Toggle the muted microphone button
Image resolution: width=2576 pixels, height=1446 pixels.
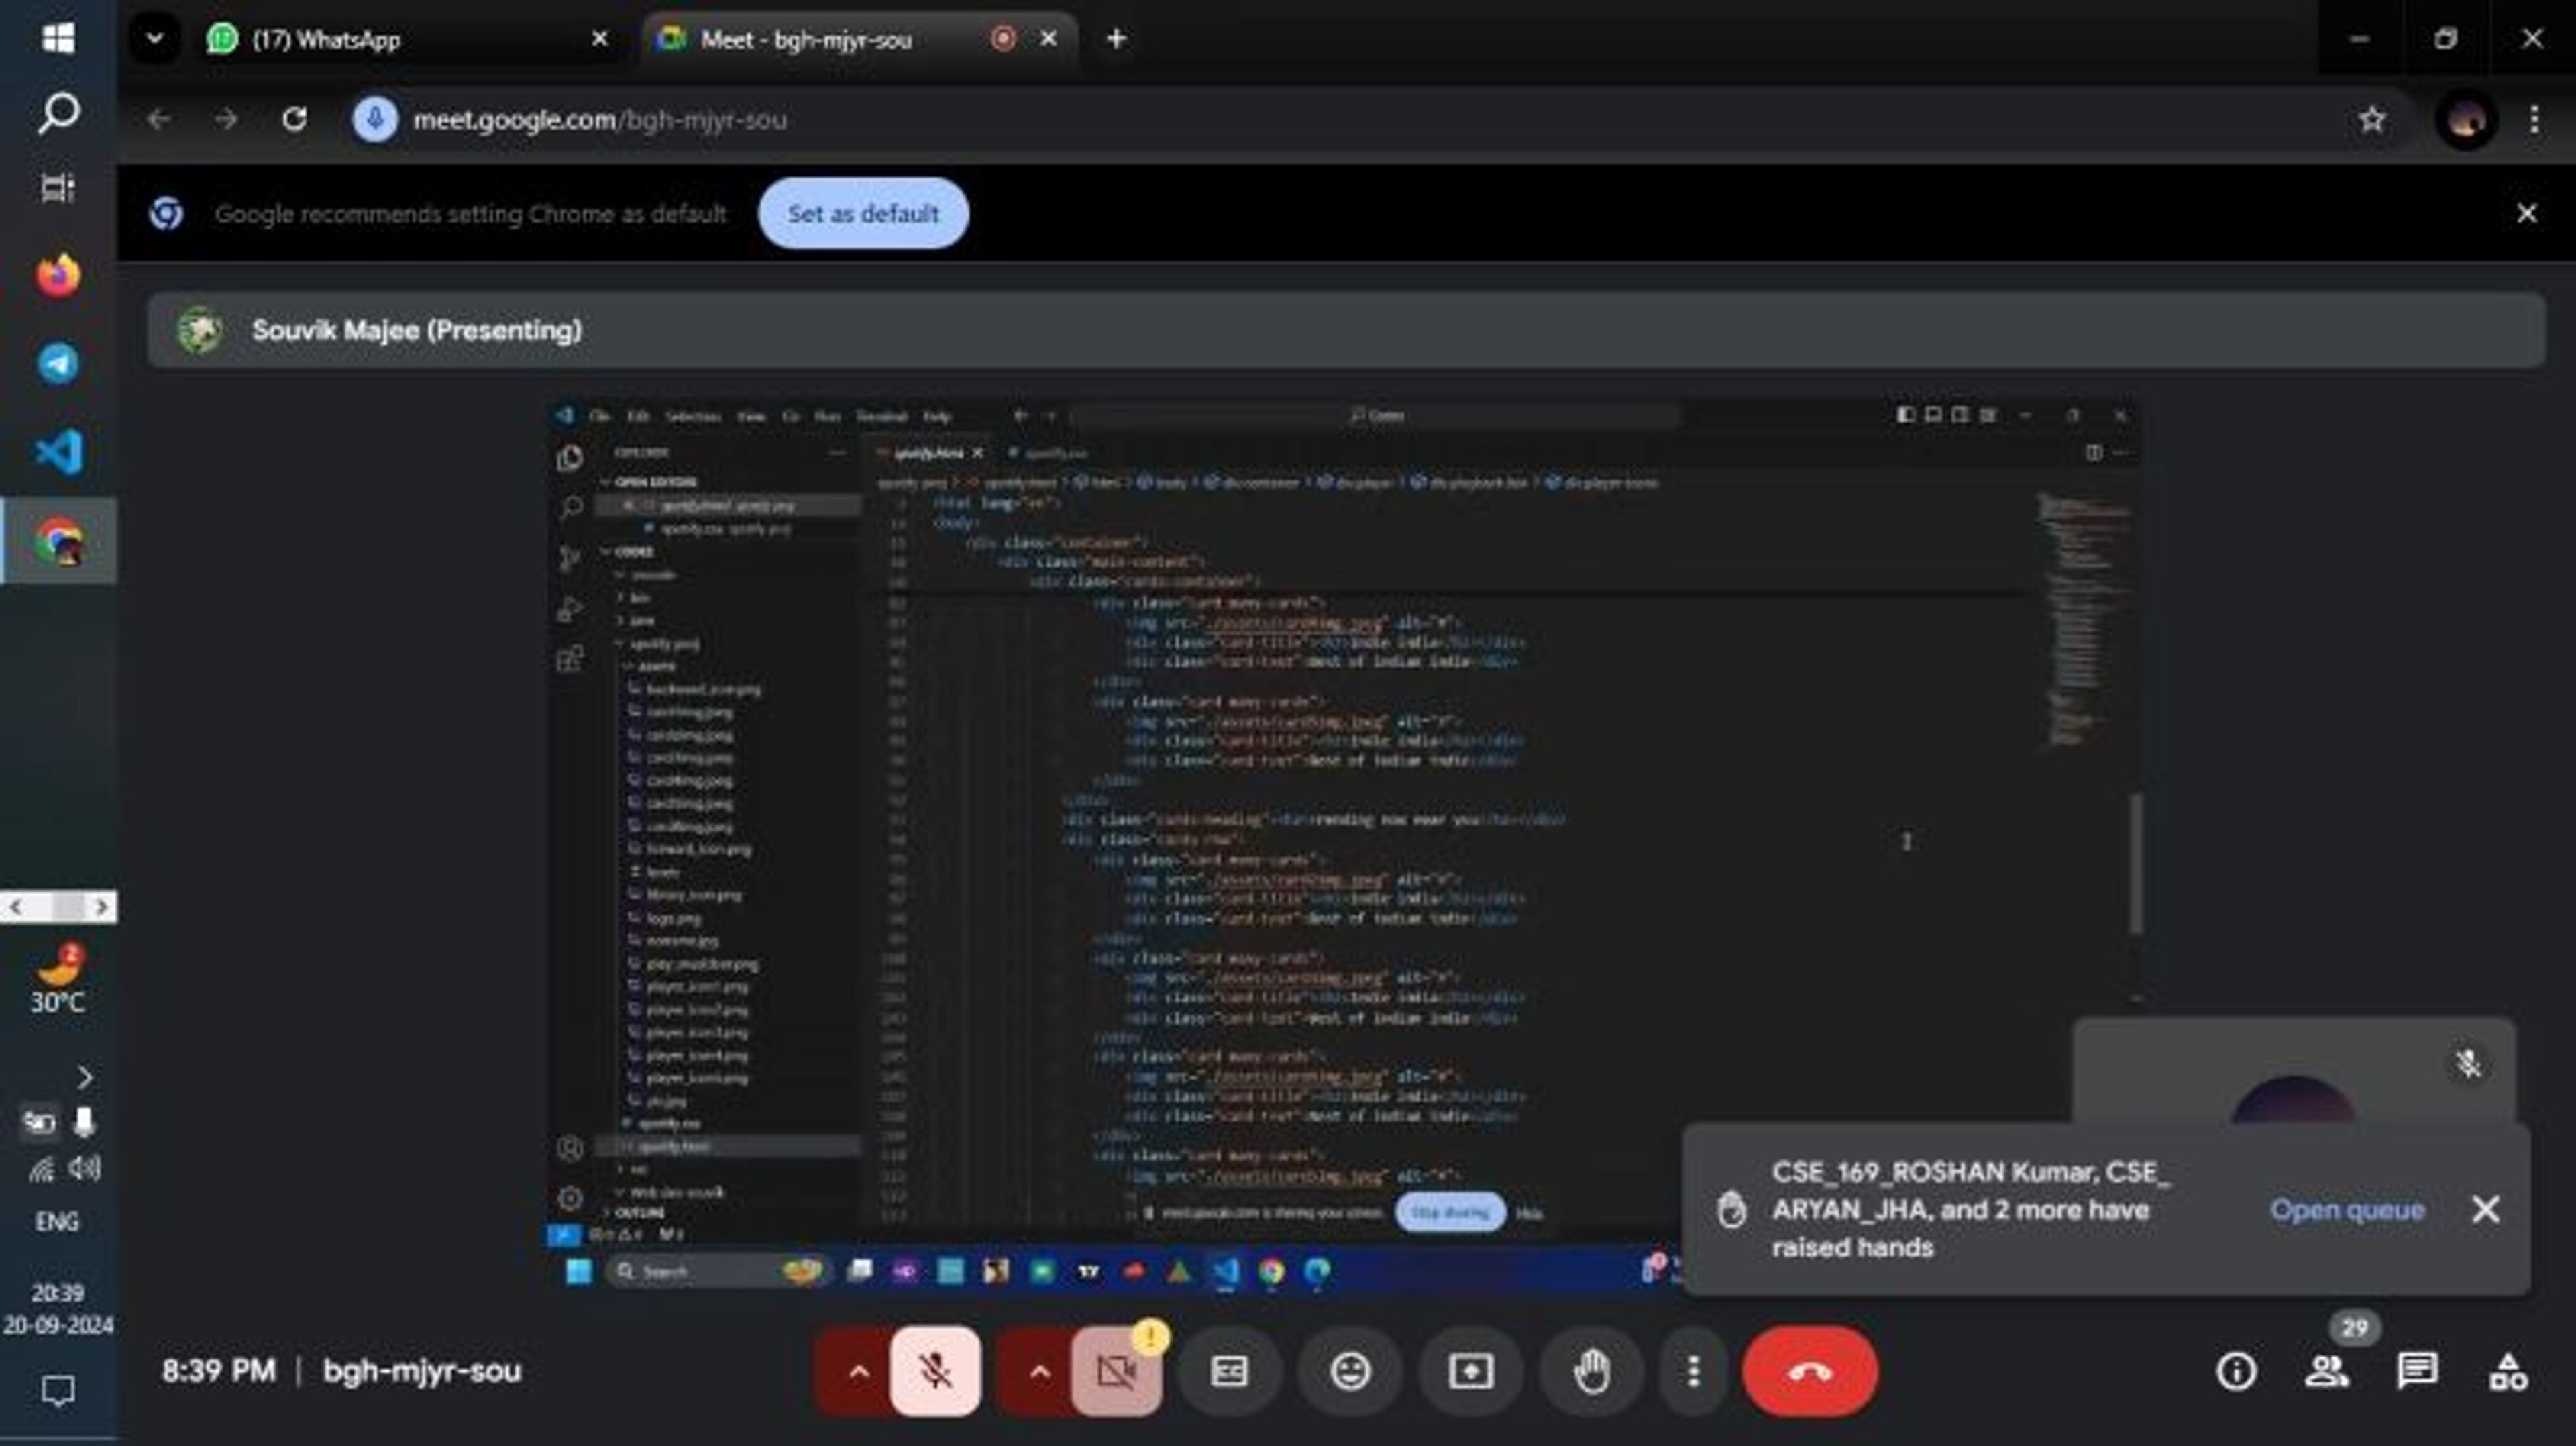click(x=935, y=1371)
